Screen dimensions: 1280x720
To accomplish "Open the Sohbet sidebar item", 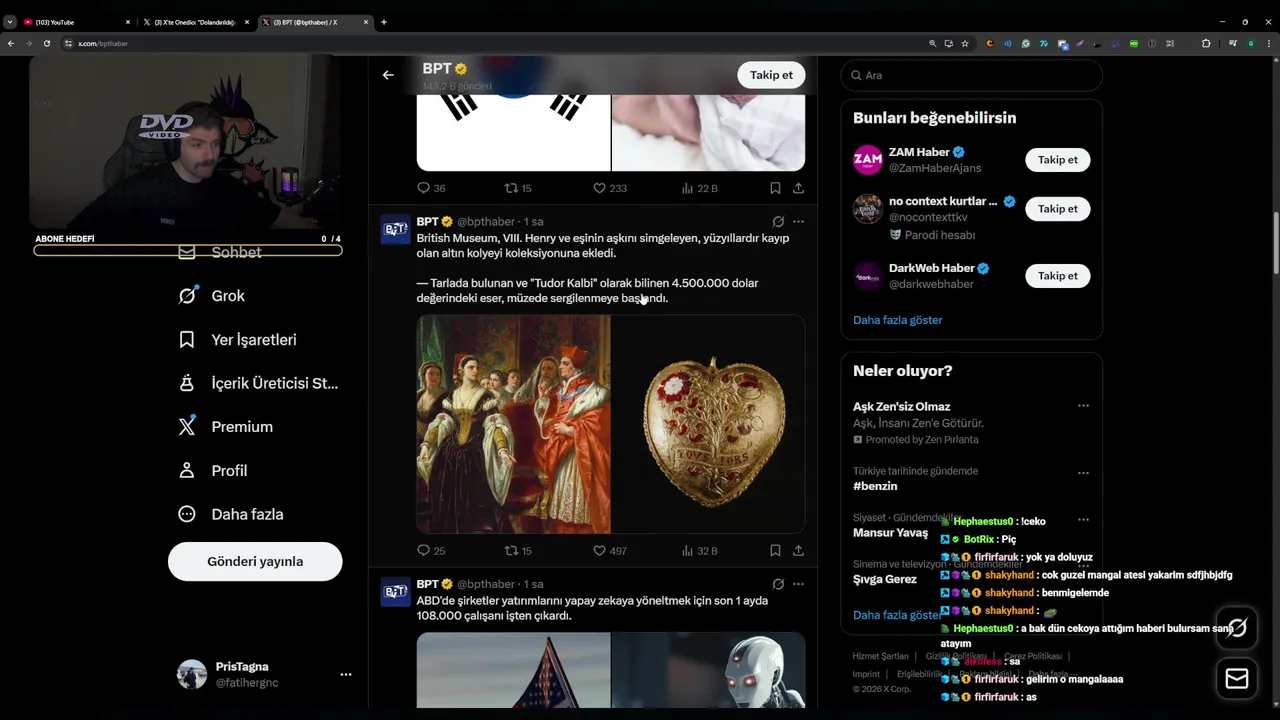I will pos(220,253).
